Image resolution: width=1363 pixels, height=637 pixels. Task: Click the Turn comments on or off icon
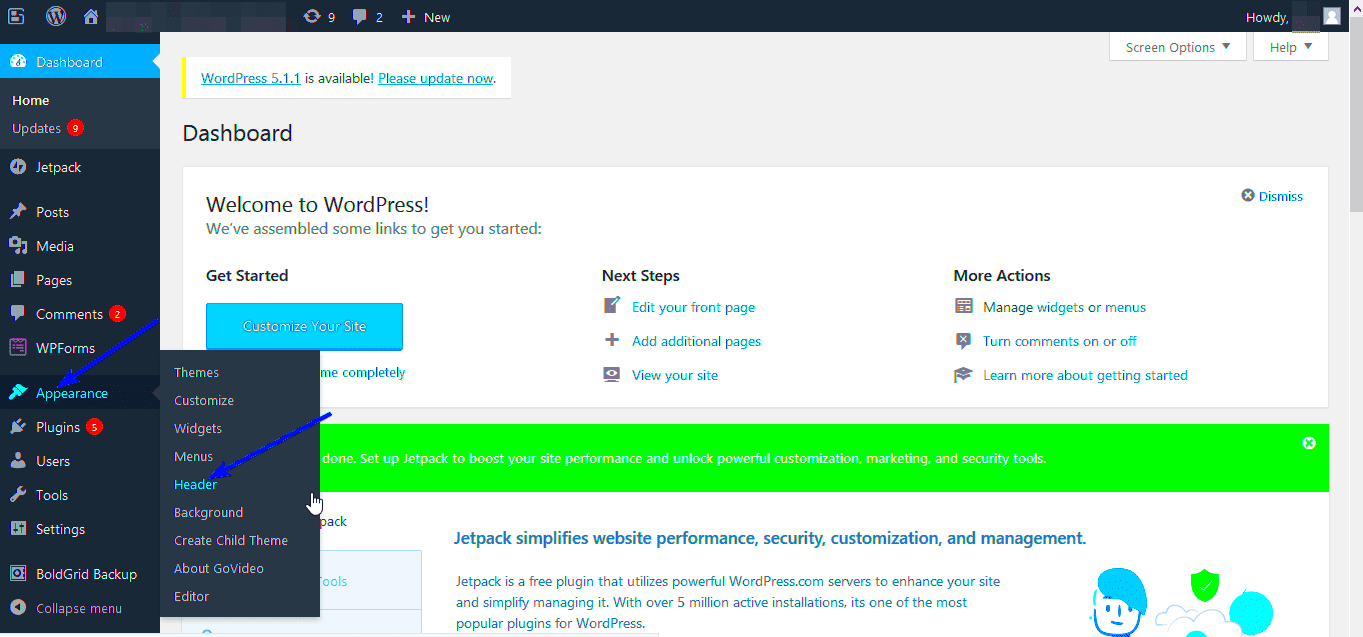coord(963,341)
